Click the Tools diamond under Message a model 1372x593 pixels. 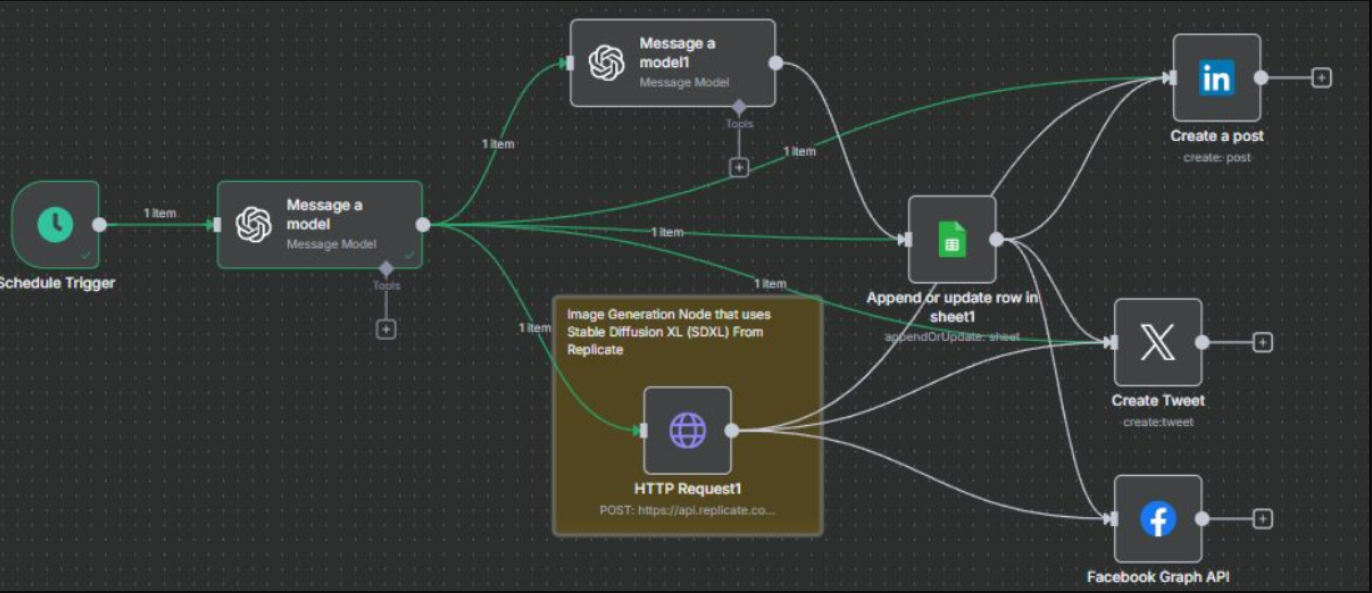[x=386, y=269]
